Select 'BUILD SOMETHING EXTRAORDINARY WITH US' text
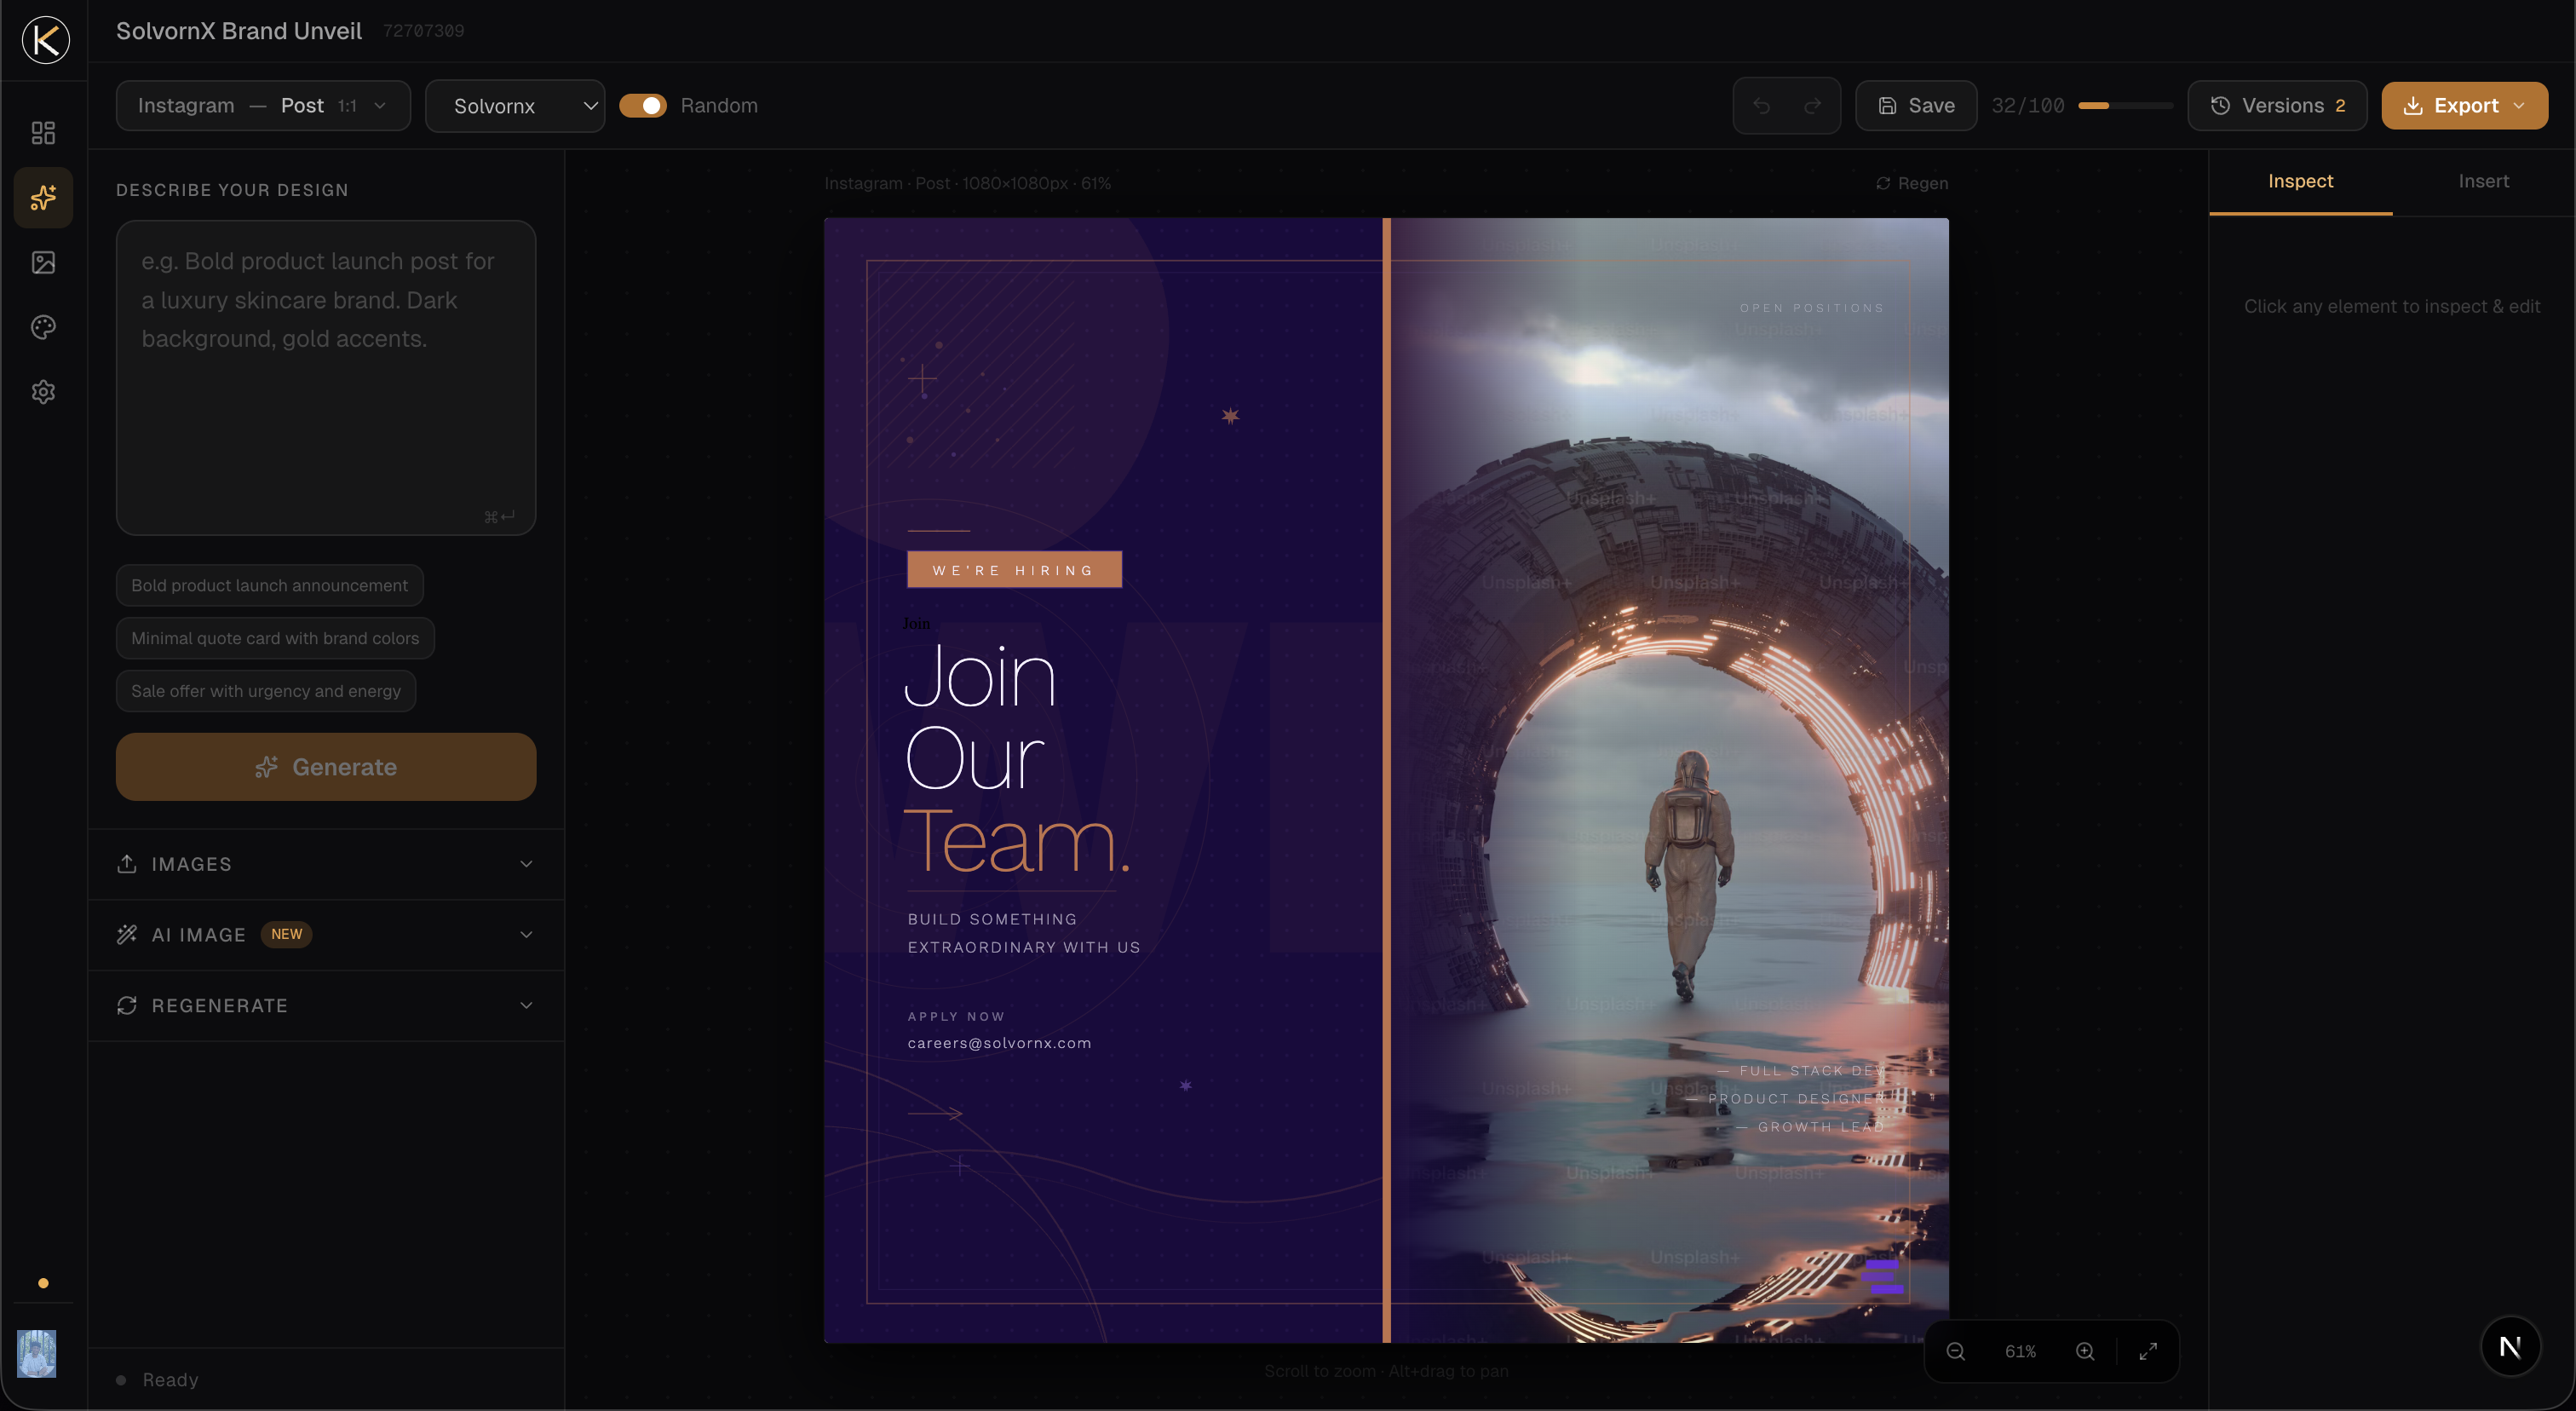This screenshot has width=2576, height=1411. (x=1024, y=933)
